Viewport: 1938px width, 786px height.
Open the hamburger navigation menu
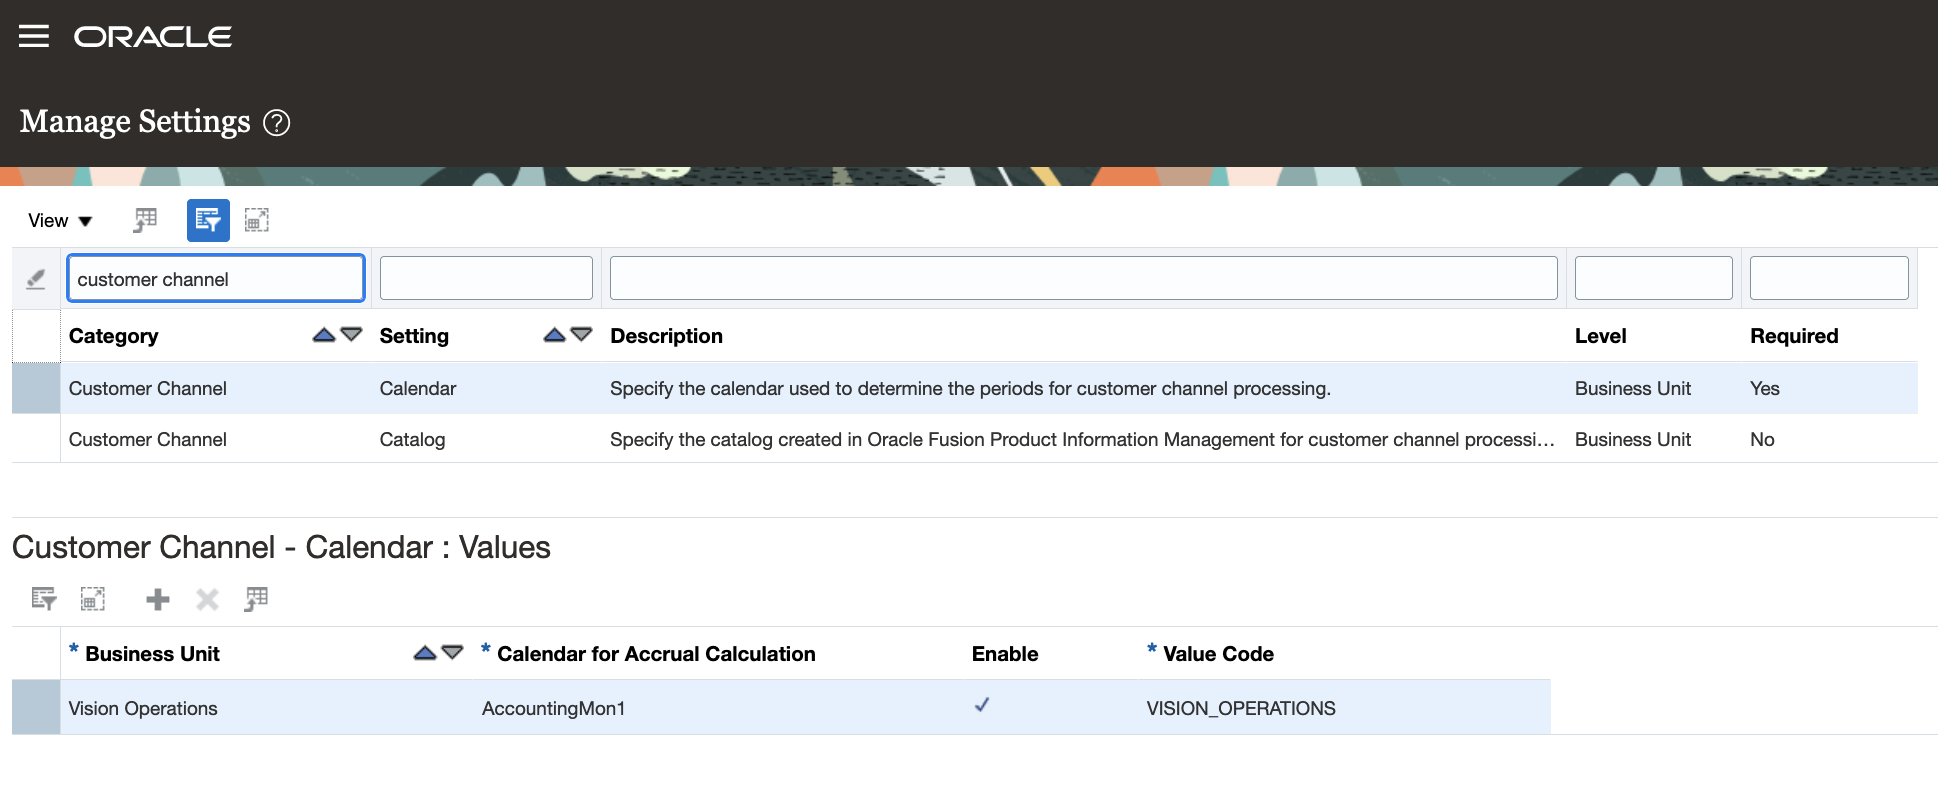34,37
